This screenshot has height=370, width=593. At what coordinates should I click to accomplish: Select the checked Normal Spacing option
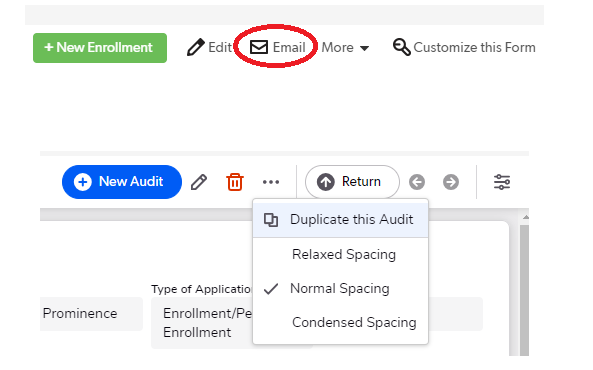pyautogui.click(x=340, y=288)
